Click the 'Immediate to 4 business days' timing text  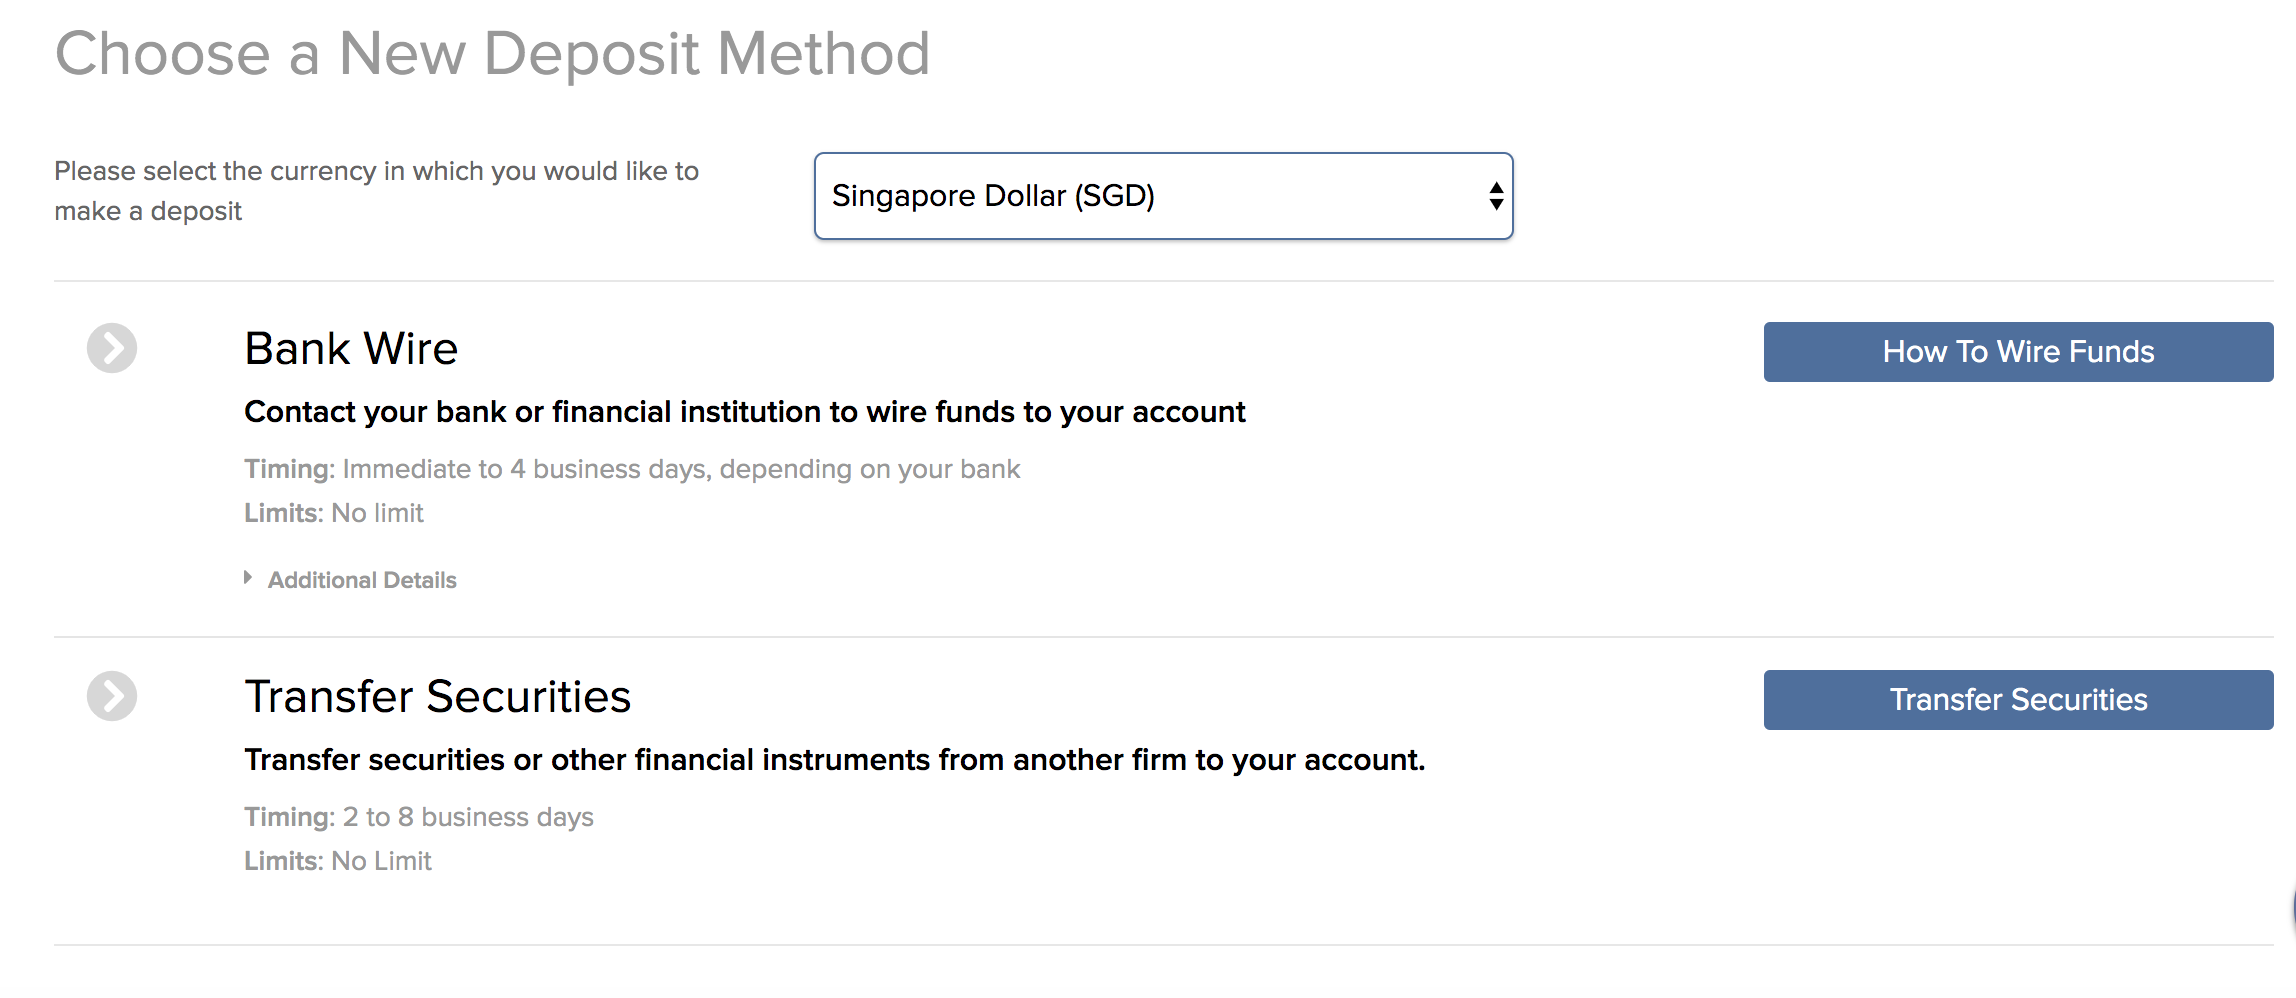coord(681,469)
